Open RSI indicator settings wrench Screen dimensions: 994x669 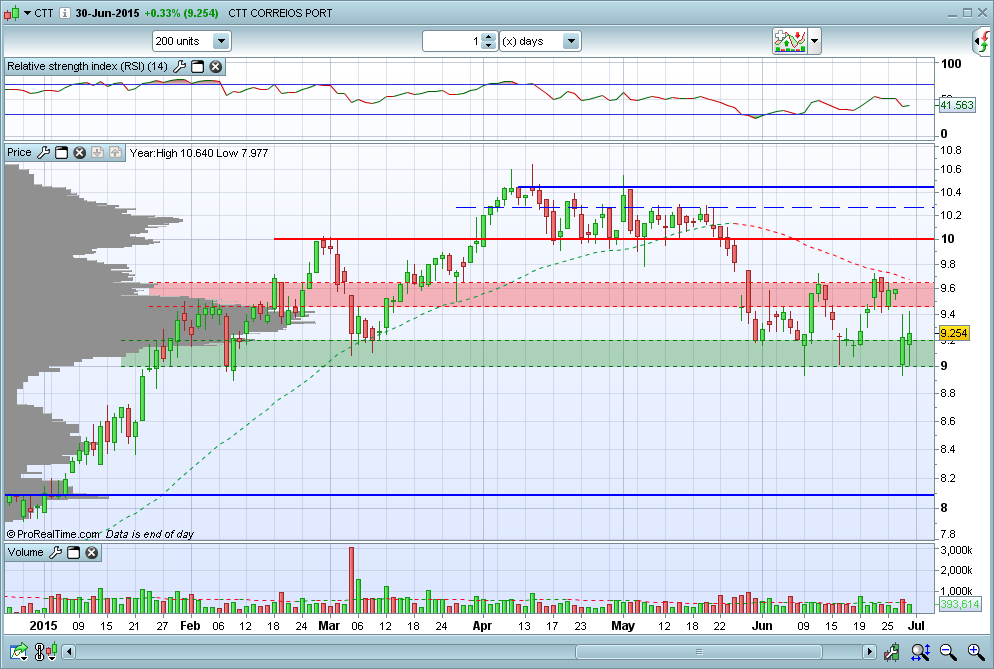(179, 67)
